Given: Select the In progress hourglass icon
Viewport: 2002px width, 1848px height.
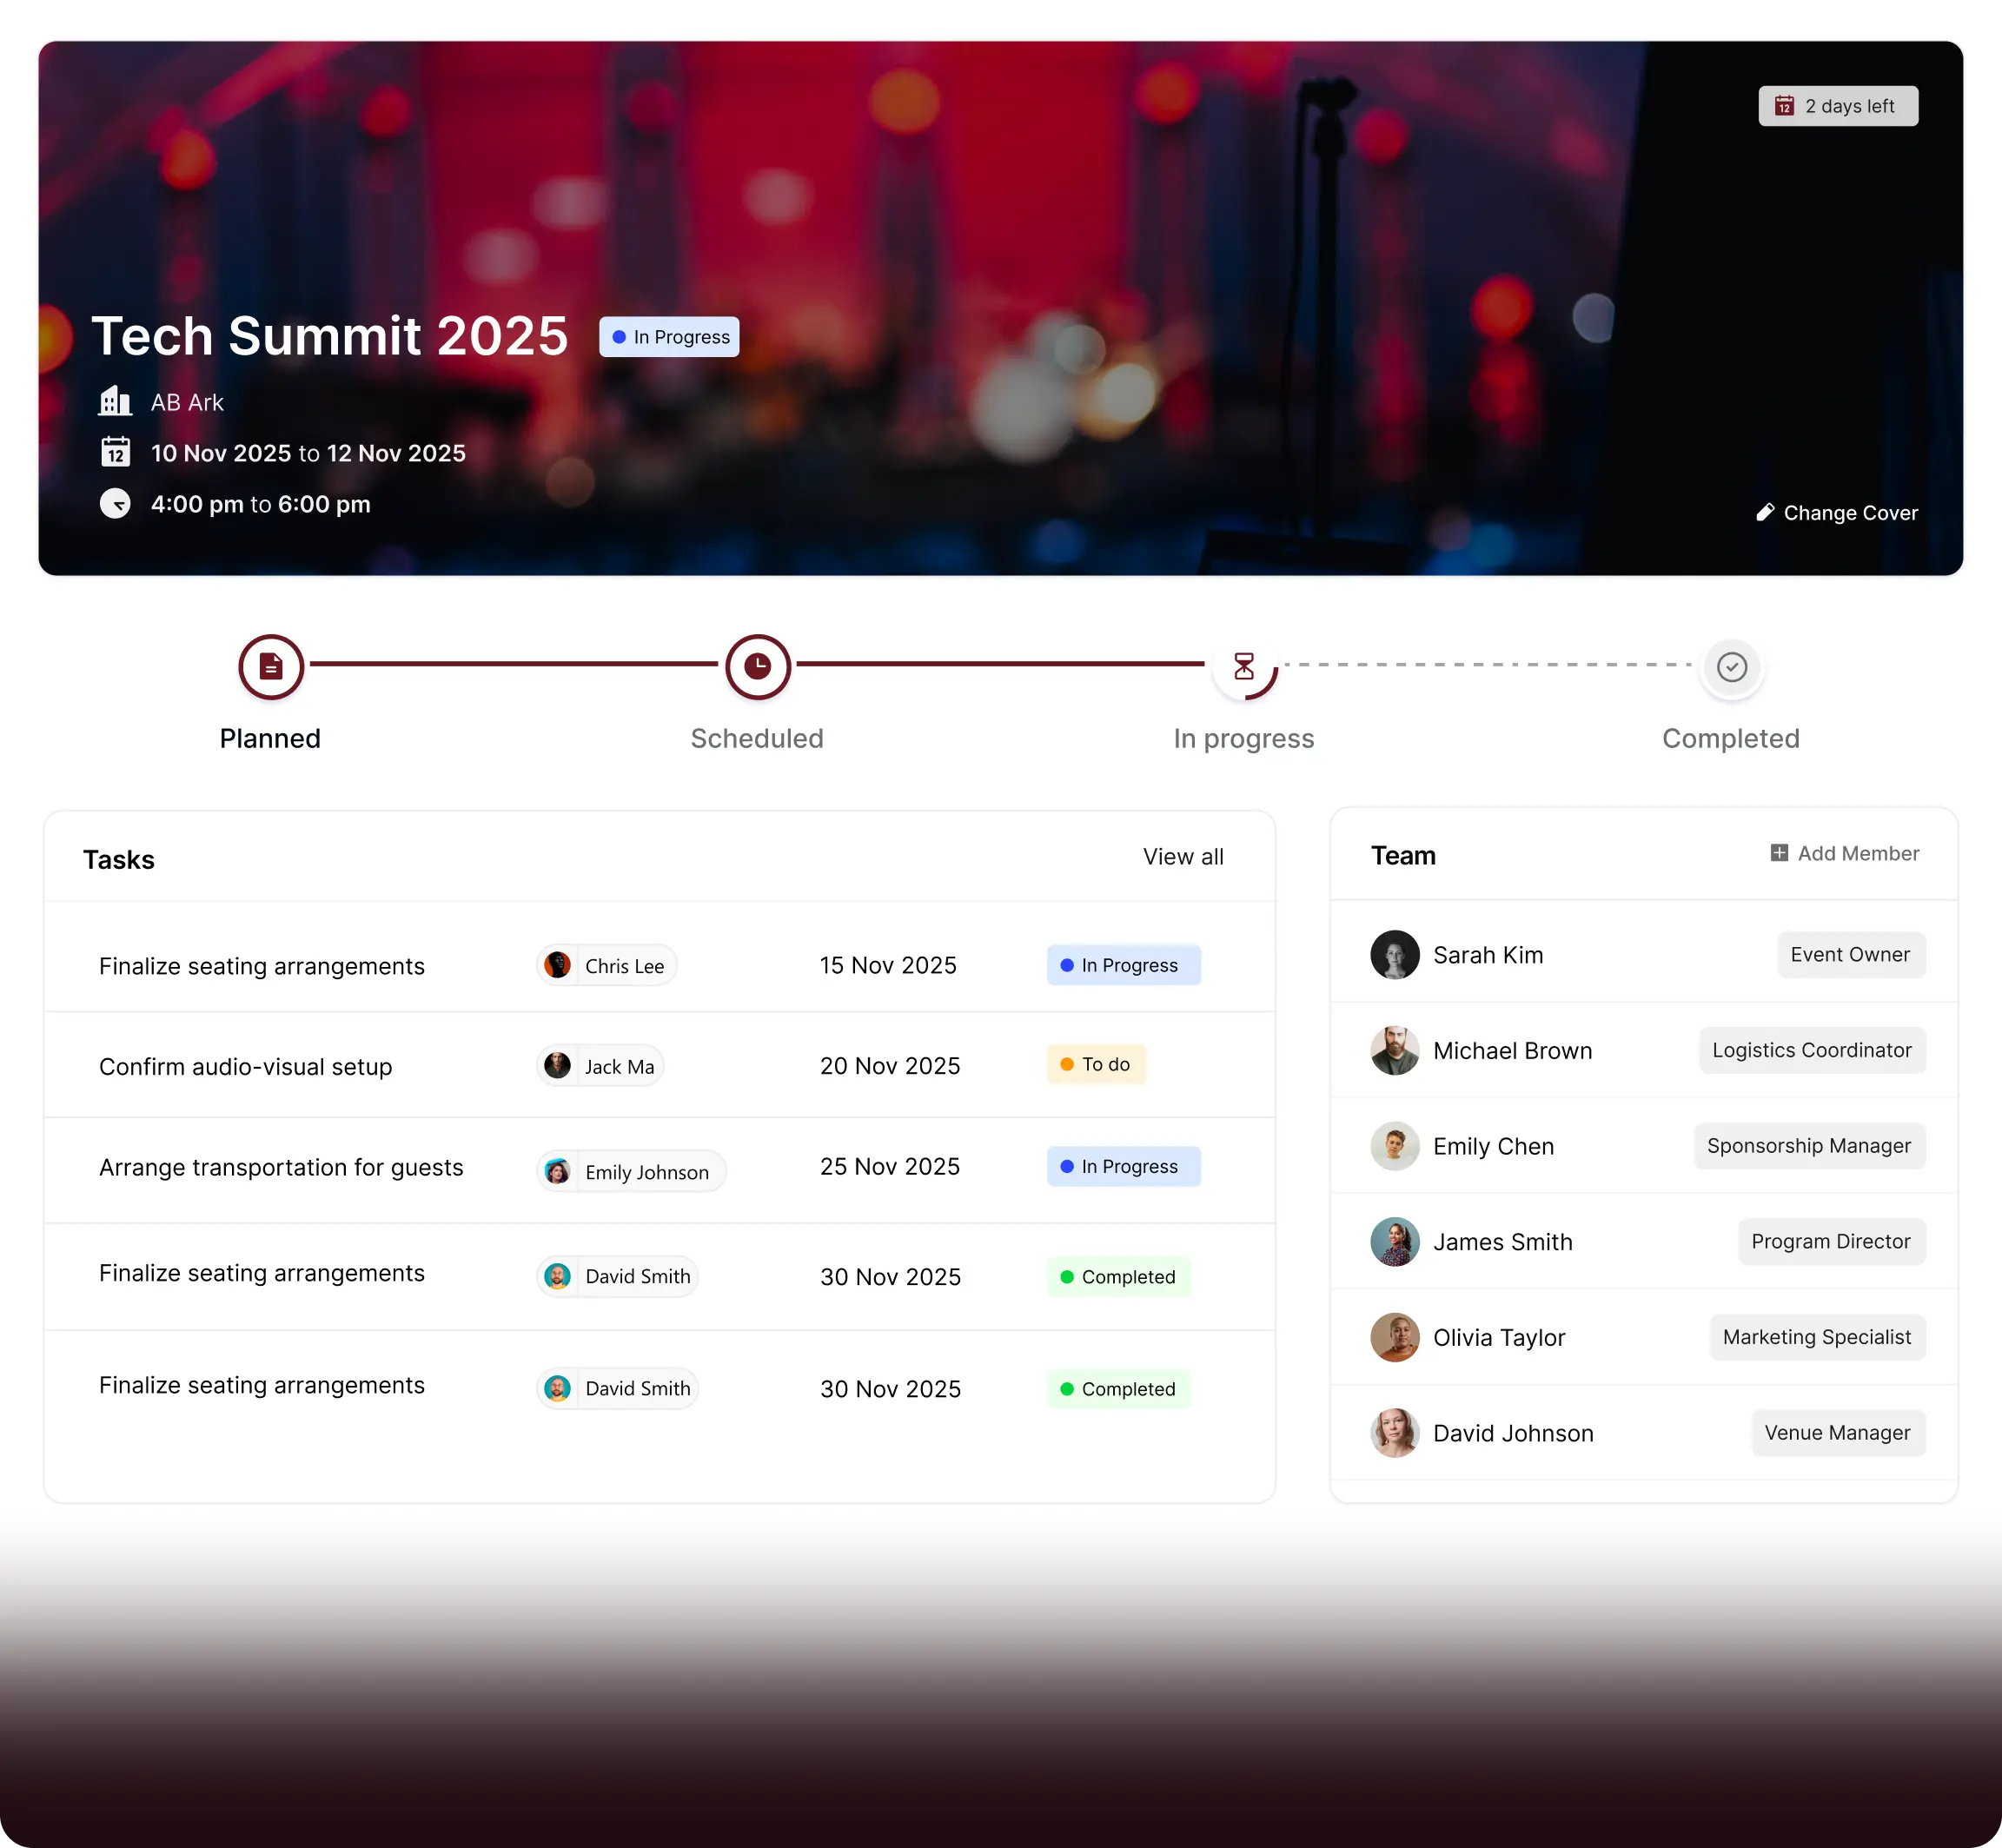Looking at the screenshot, I should [x=1244, y=666].
